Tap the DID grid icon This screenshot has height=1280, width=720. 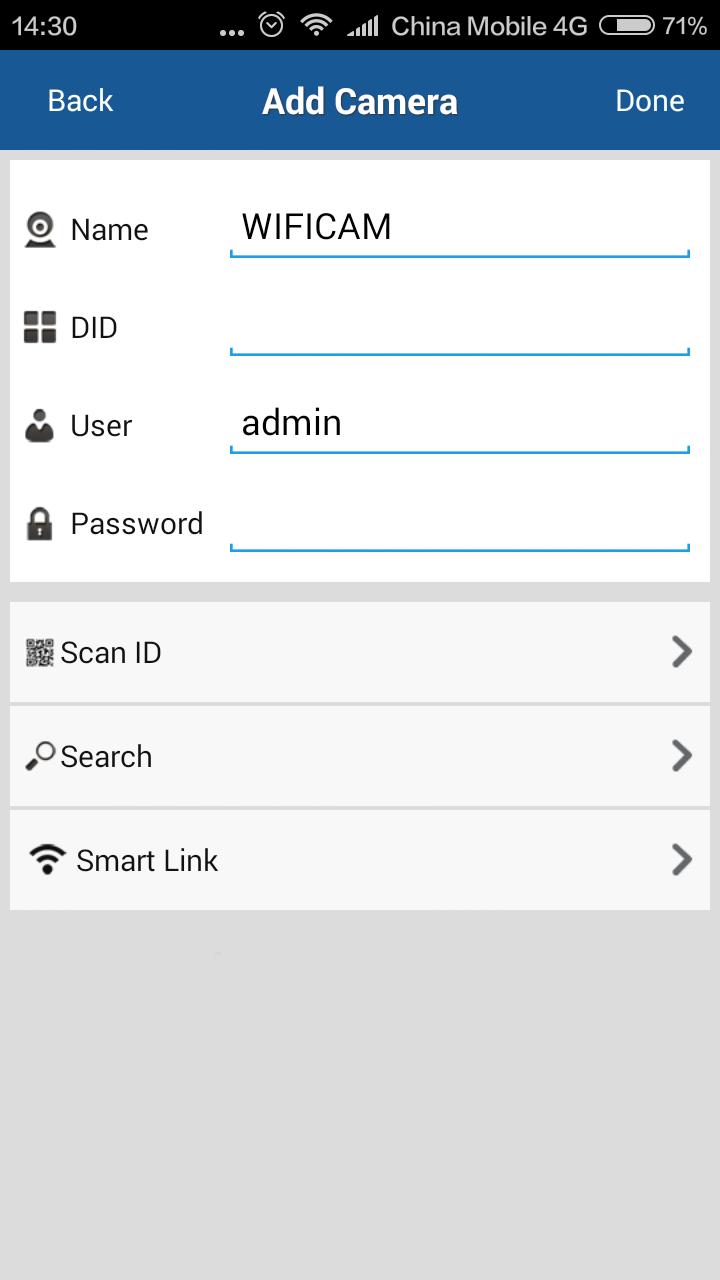point(40,327)
